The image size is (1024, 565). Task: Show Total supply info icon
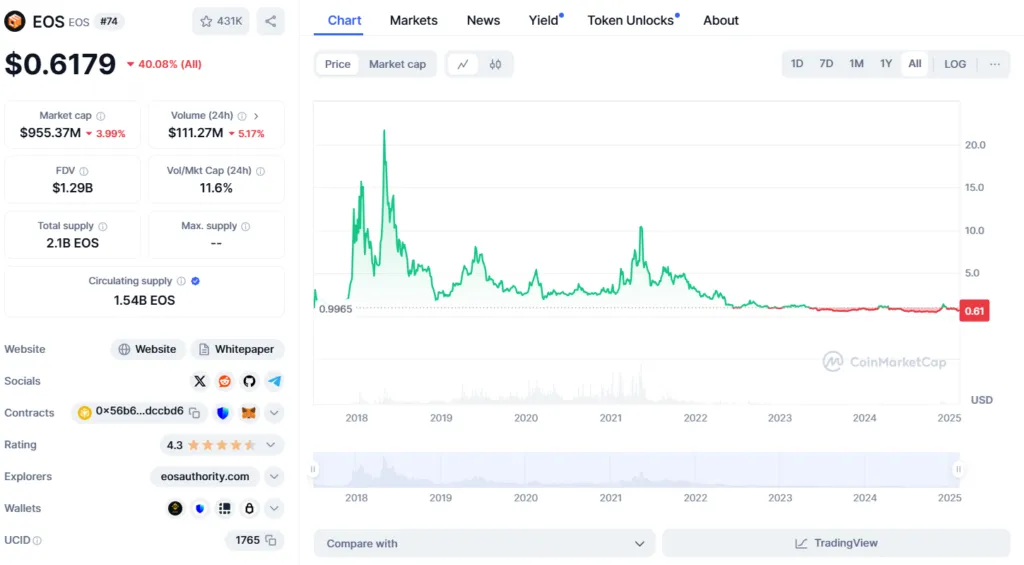click(103, 226)
